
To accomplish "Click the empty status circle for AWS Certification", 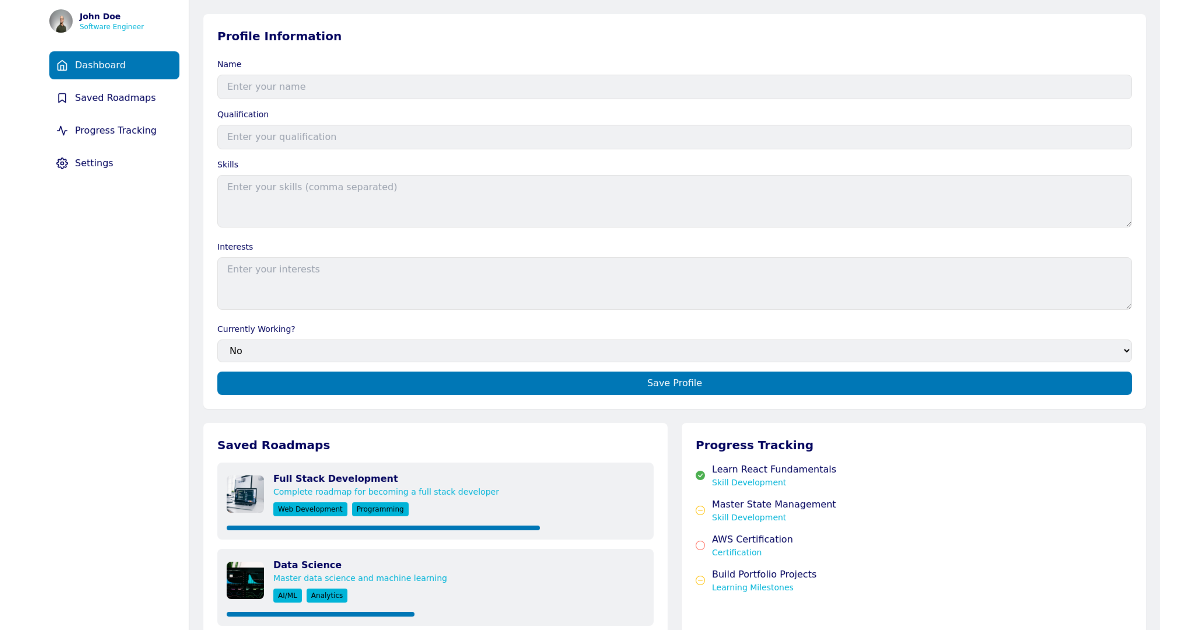I will tap(700, 545).
